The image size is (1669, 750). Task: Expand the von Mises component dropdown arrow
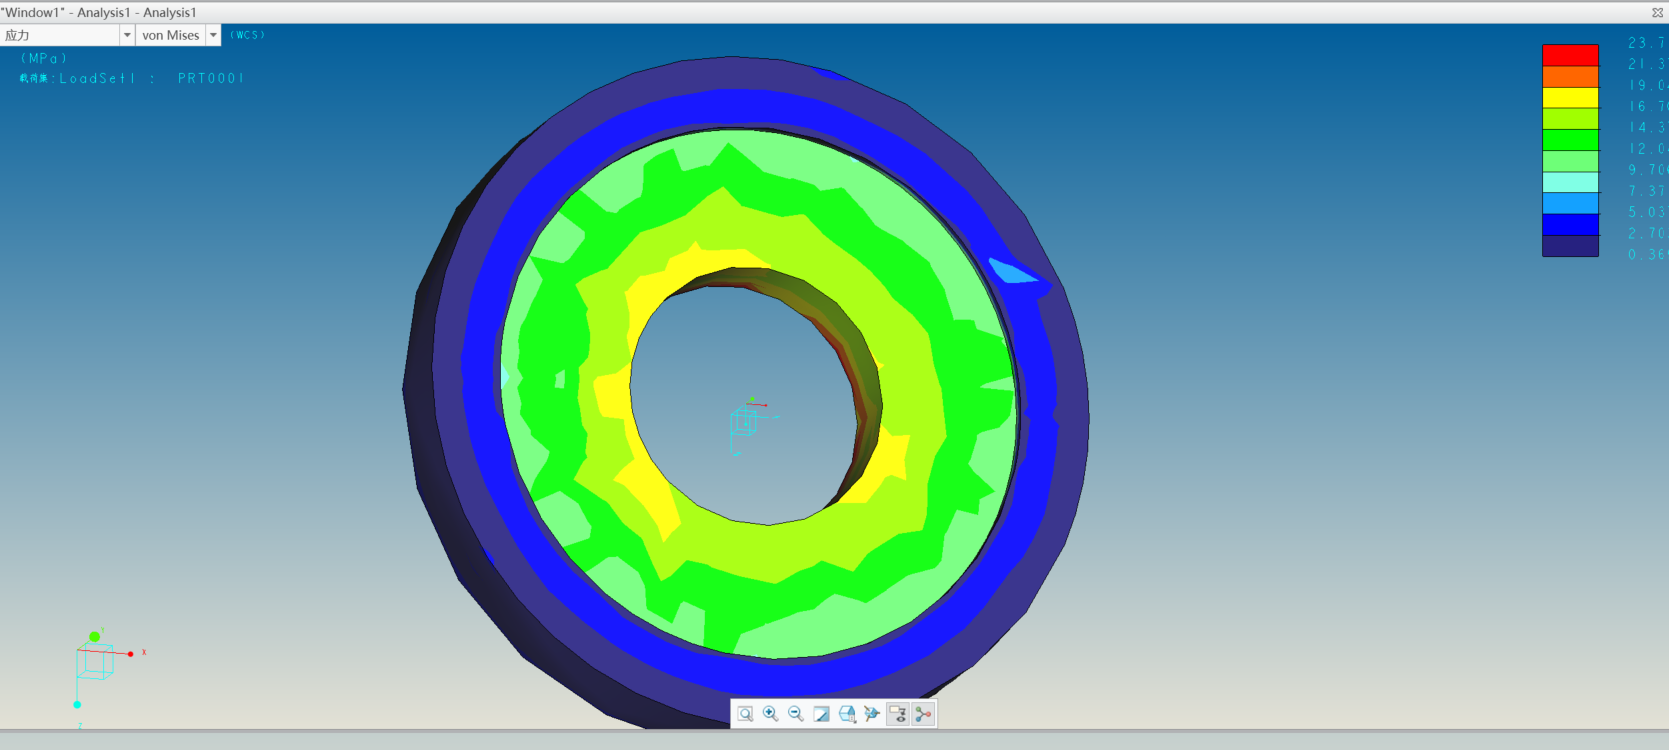(213, 35)
